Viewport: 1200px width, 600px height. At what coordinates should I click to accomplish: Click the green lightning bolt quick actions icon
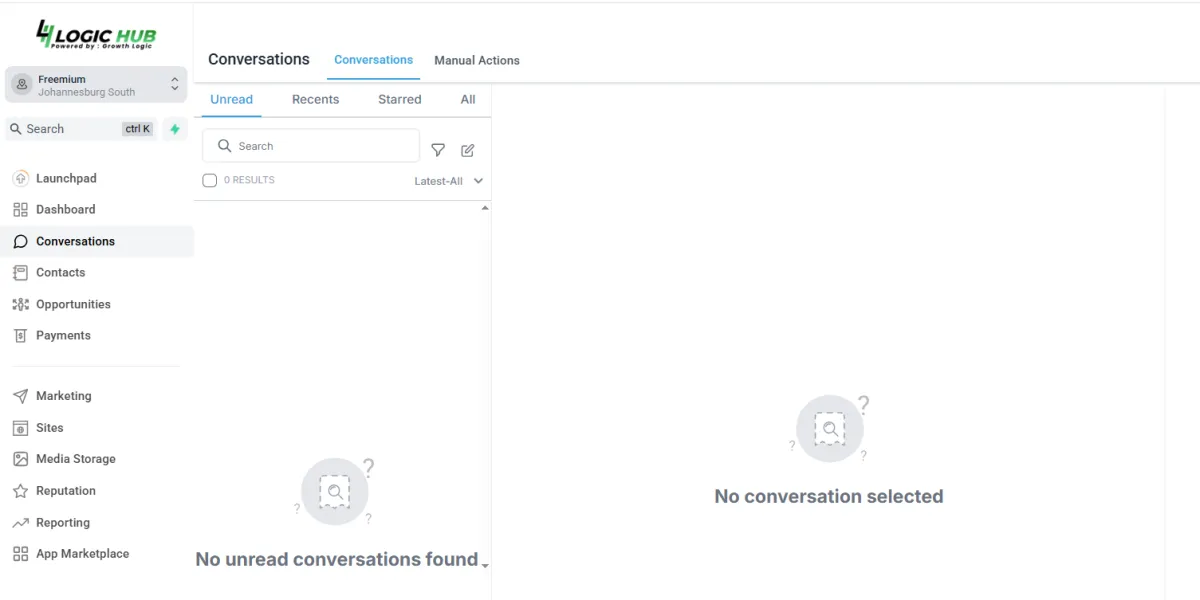[175, 129]
